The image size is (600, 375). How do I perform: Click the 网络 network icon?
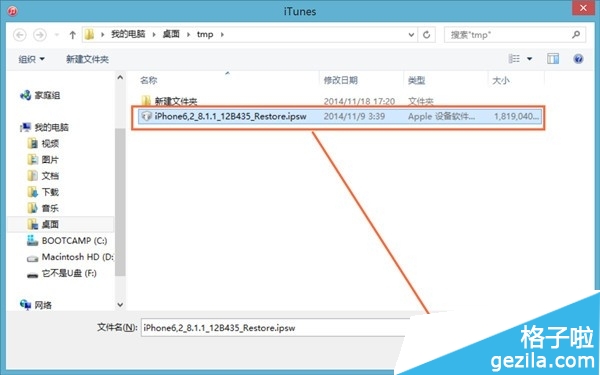[25, 305]
